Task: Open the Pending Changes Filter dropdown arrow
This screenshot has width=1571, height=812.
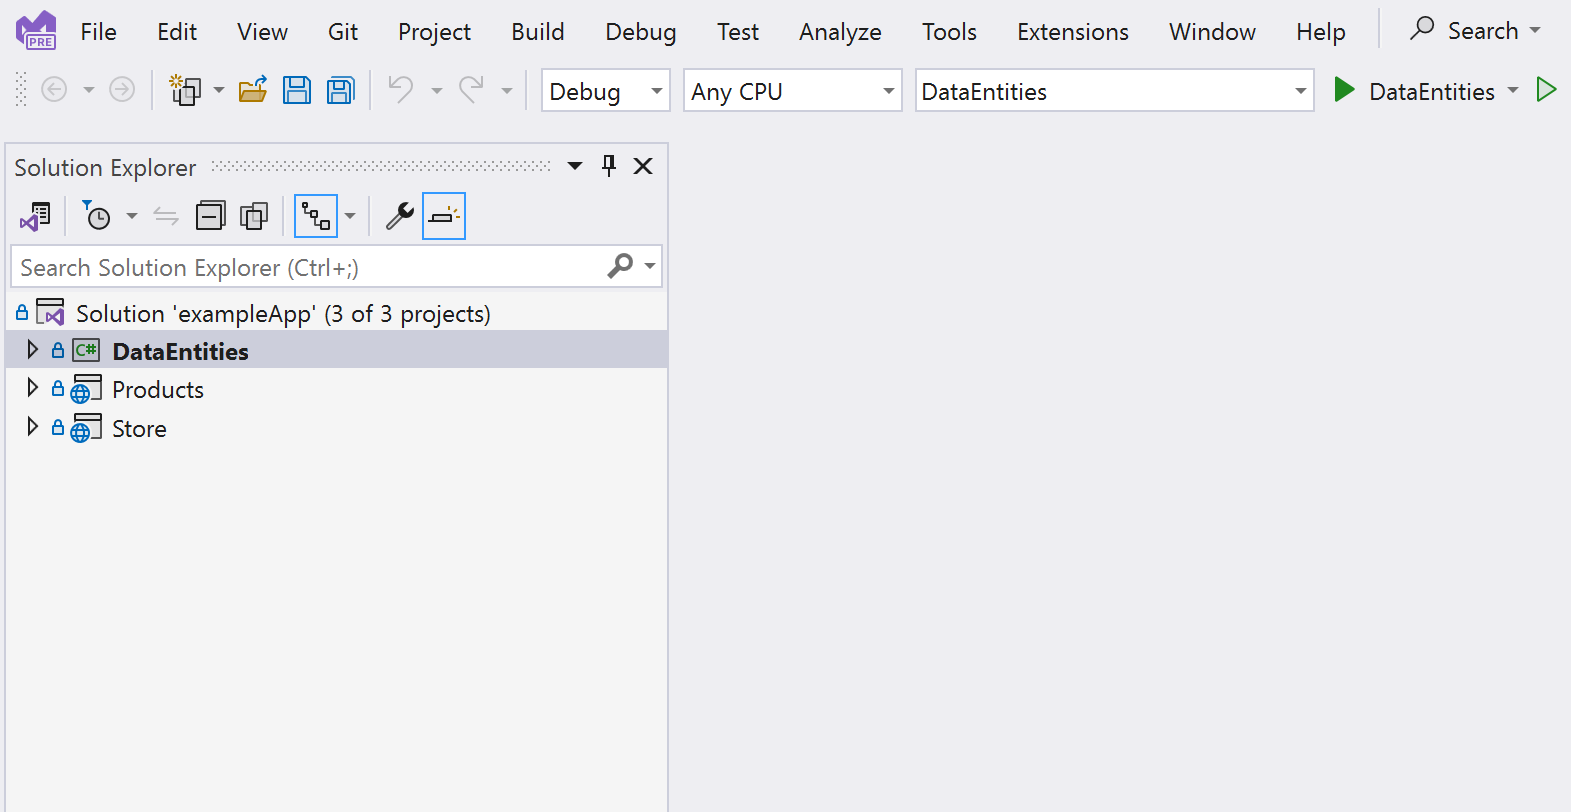Action: [x=132, y=216]
